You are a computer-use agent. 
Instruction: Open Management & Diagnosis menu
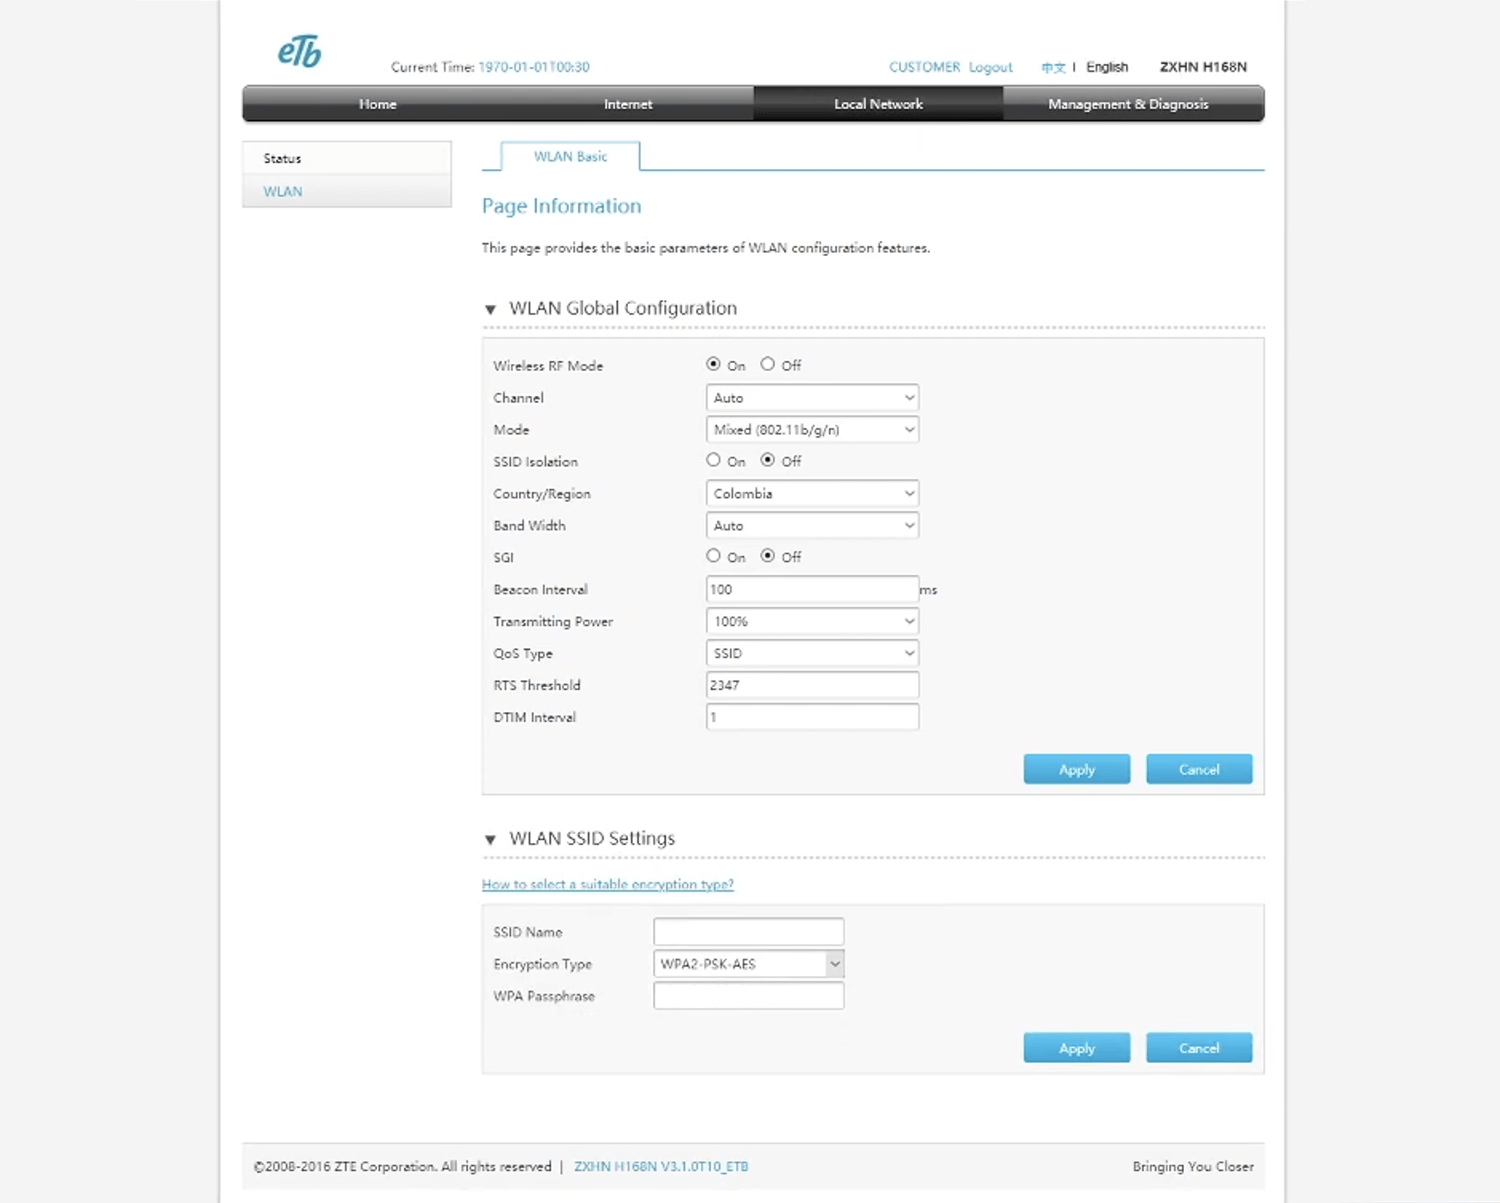coord(1127,104)
